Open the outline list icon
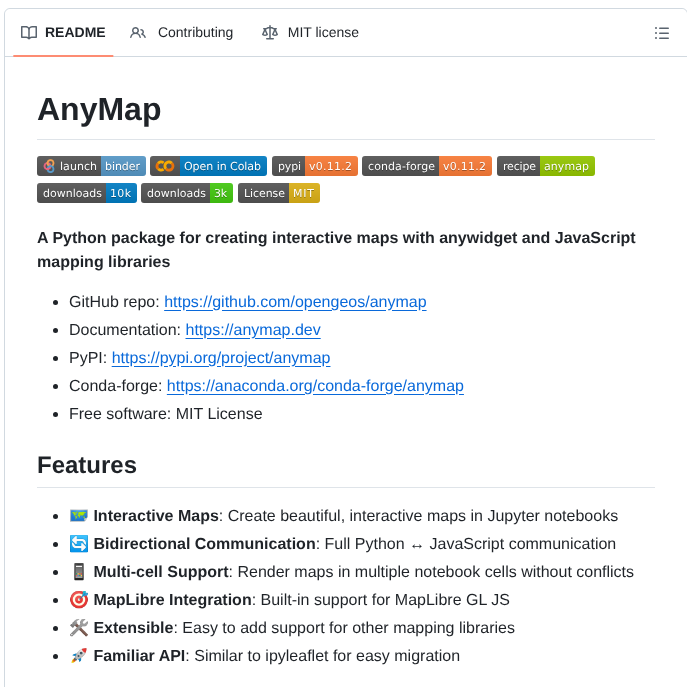This screenshot has width=687, height=687. tap(662, 33)
